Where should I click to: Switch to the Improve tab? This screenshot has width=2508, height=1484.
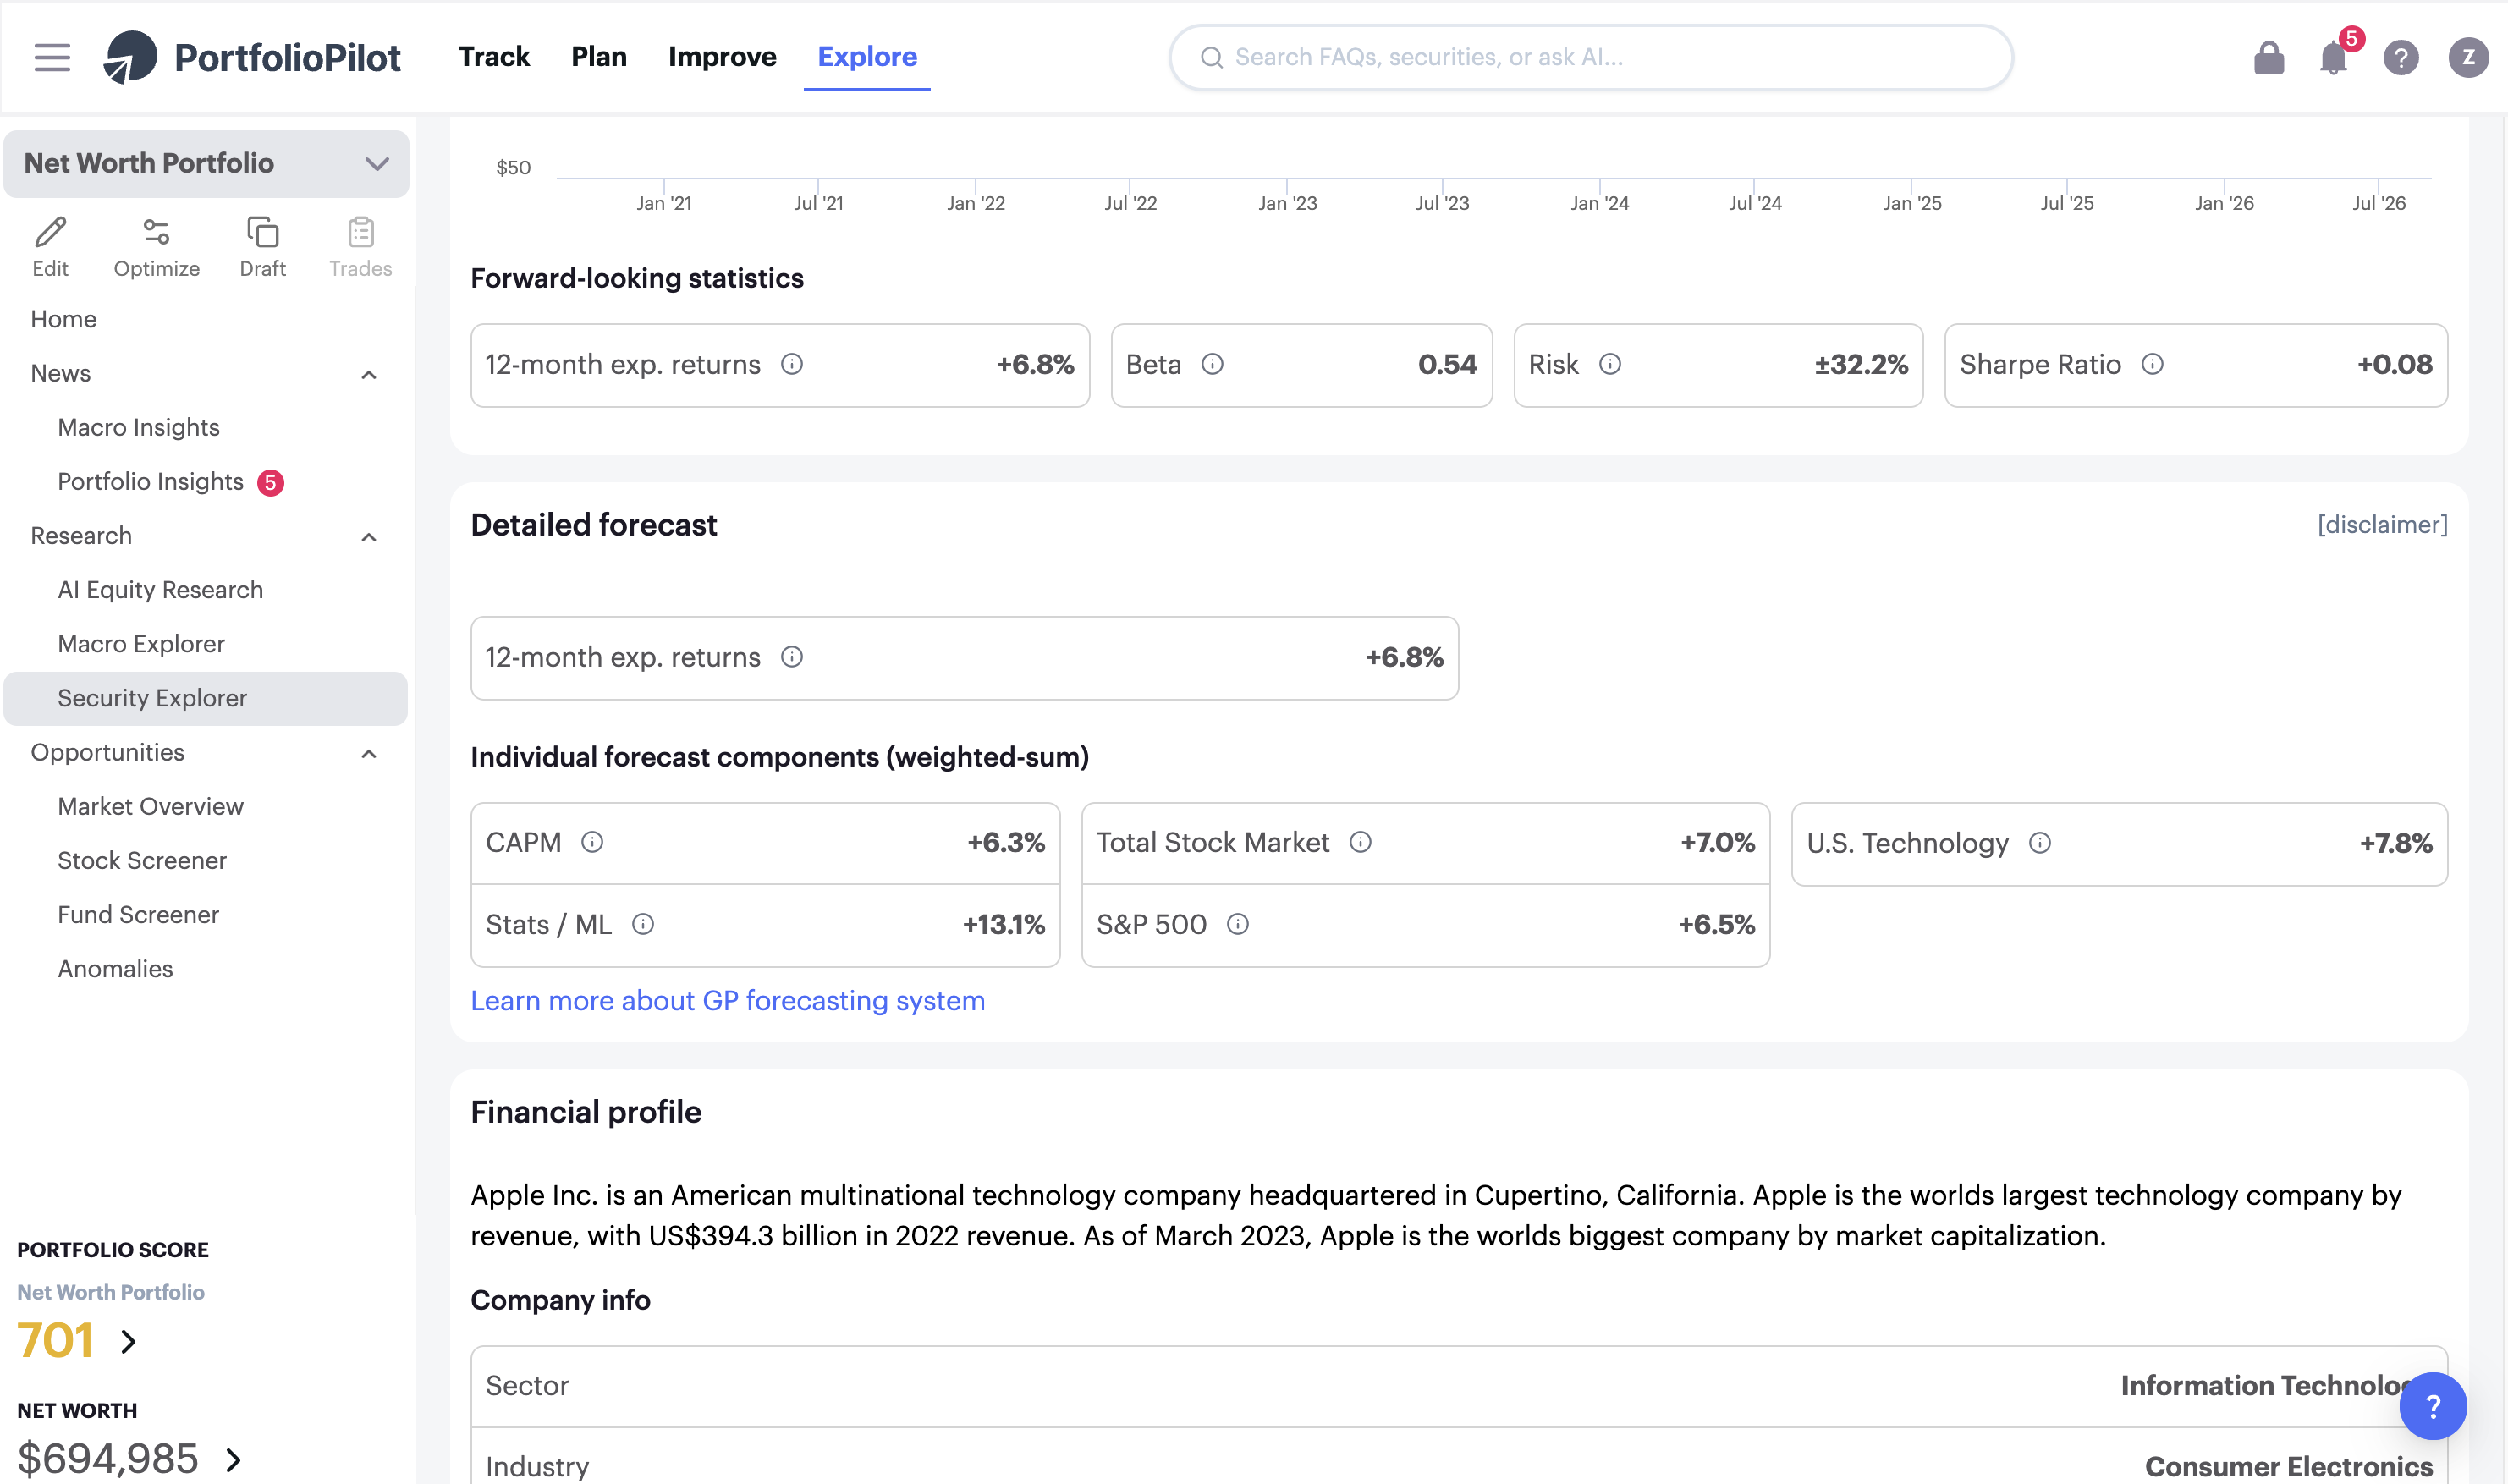(x=722, y=57)
